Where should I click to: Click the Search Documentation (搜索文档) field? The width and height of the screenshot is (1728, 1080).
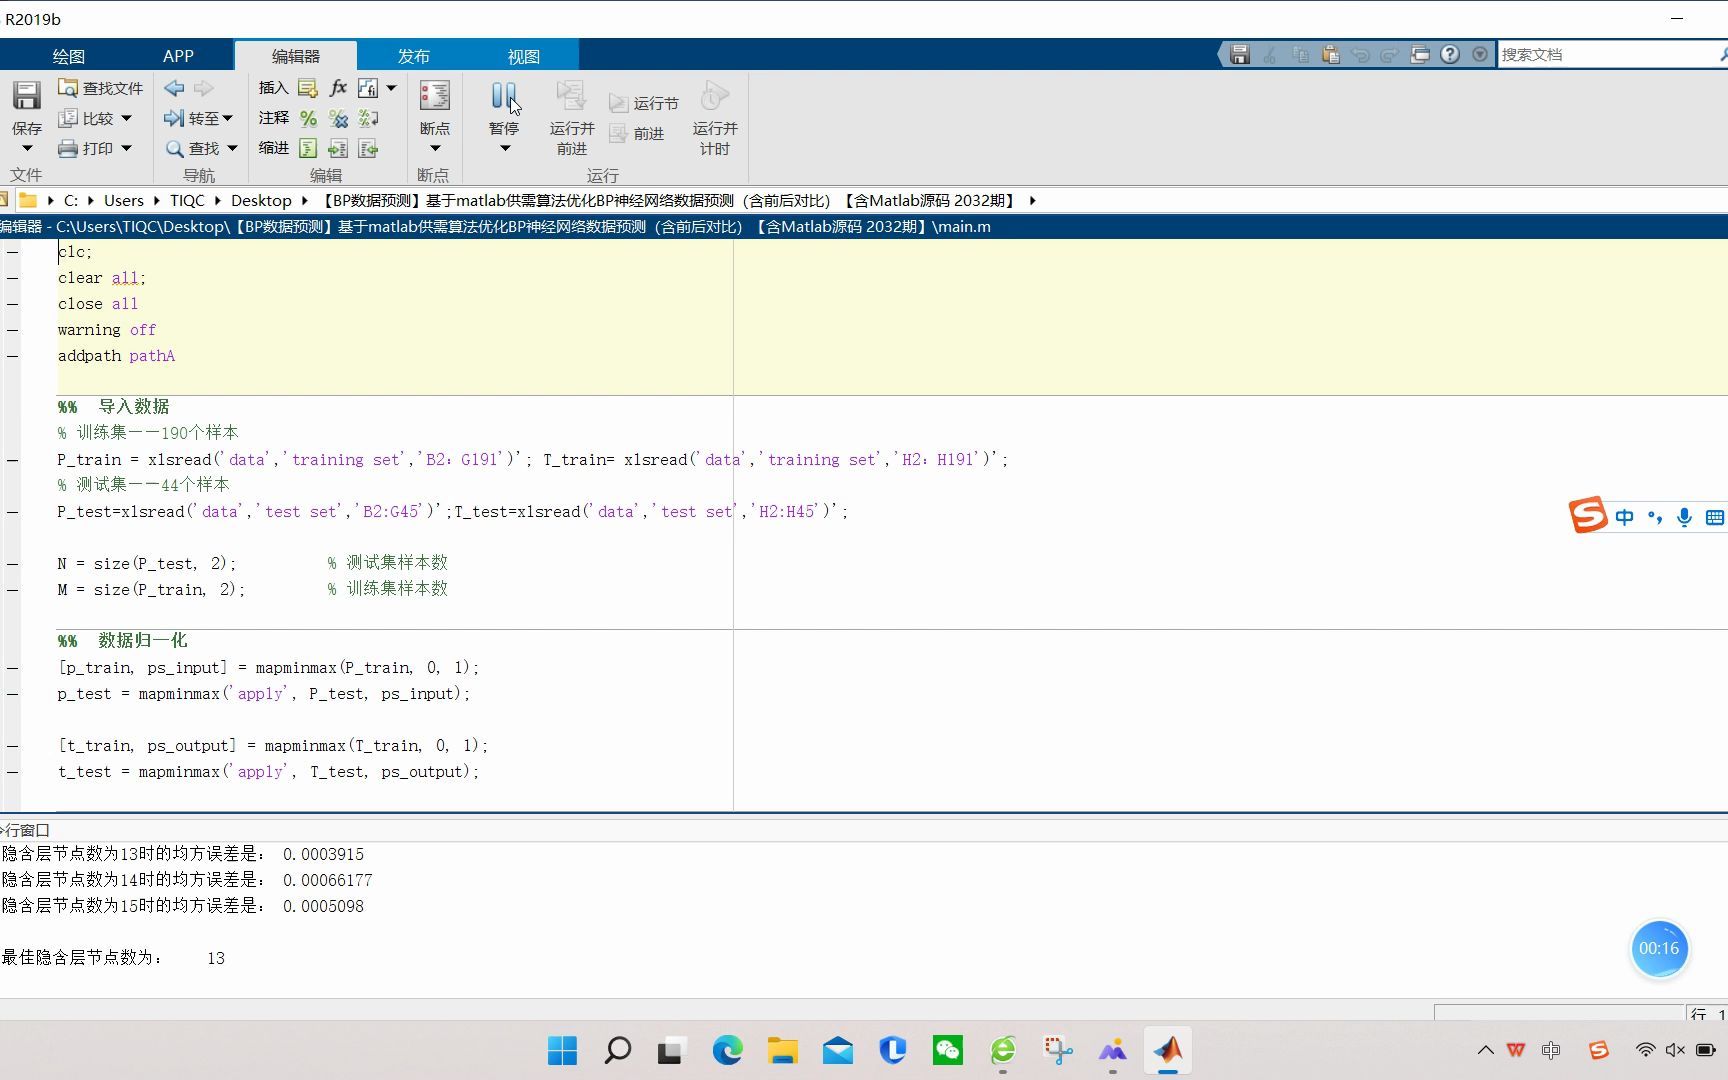click(x=1612, y=55)
